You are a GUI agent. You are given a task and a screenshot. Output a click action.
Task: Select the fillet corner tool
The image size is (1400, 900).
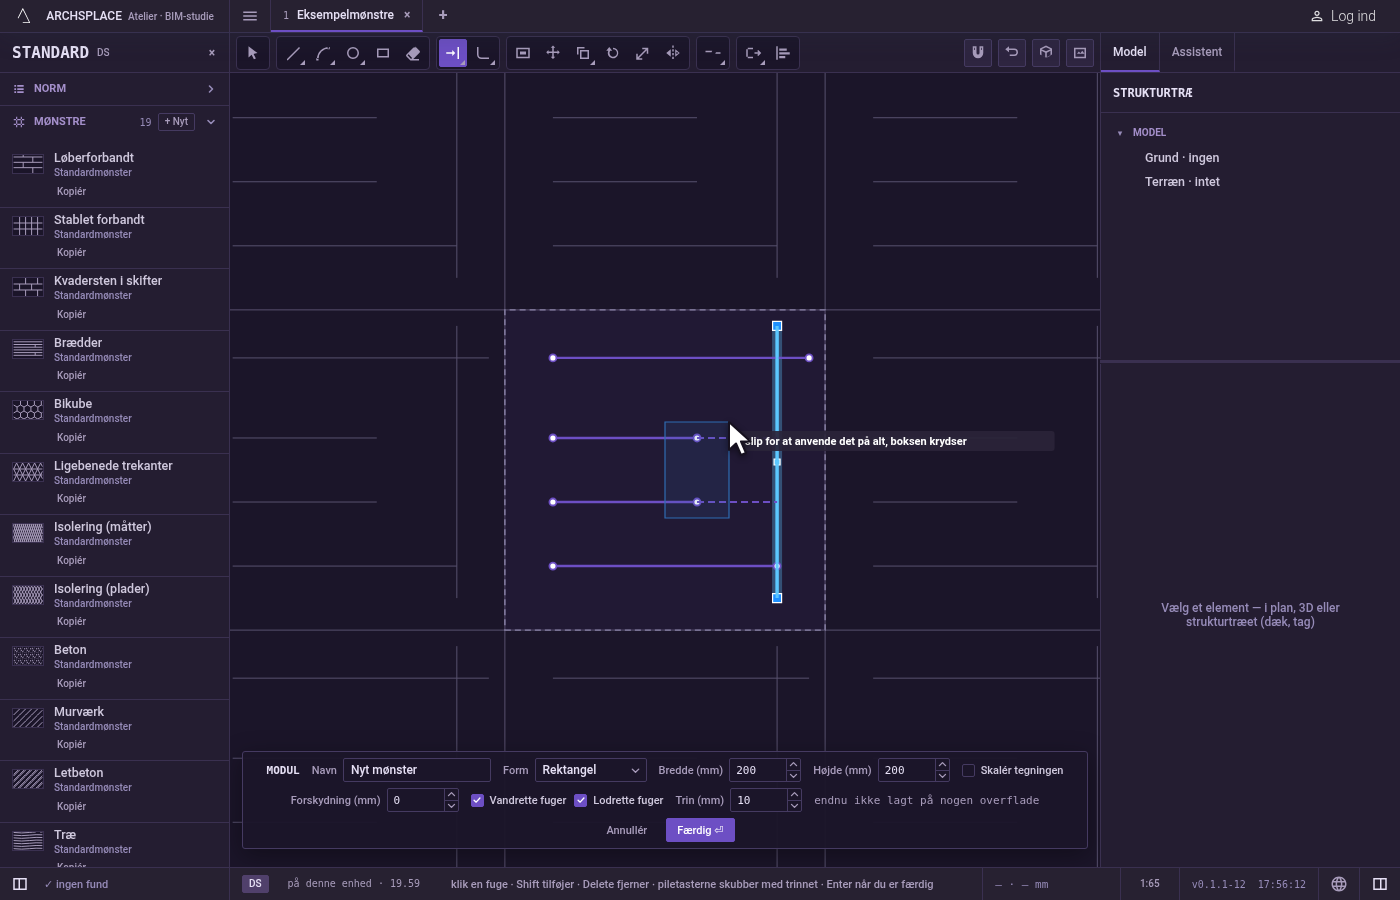point(483,53)
